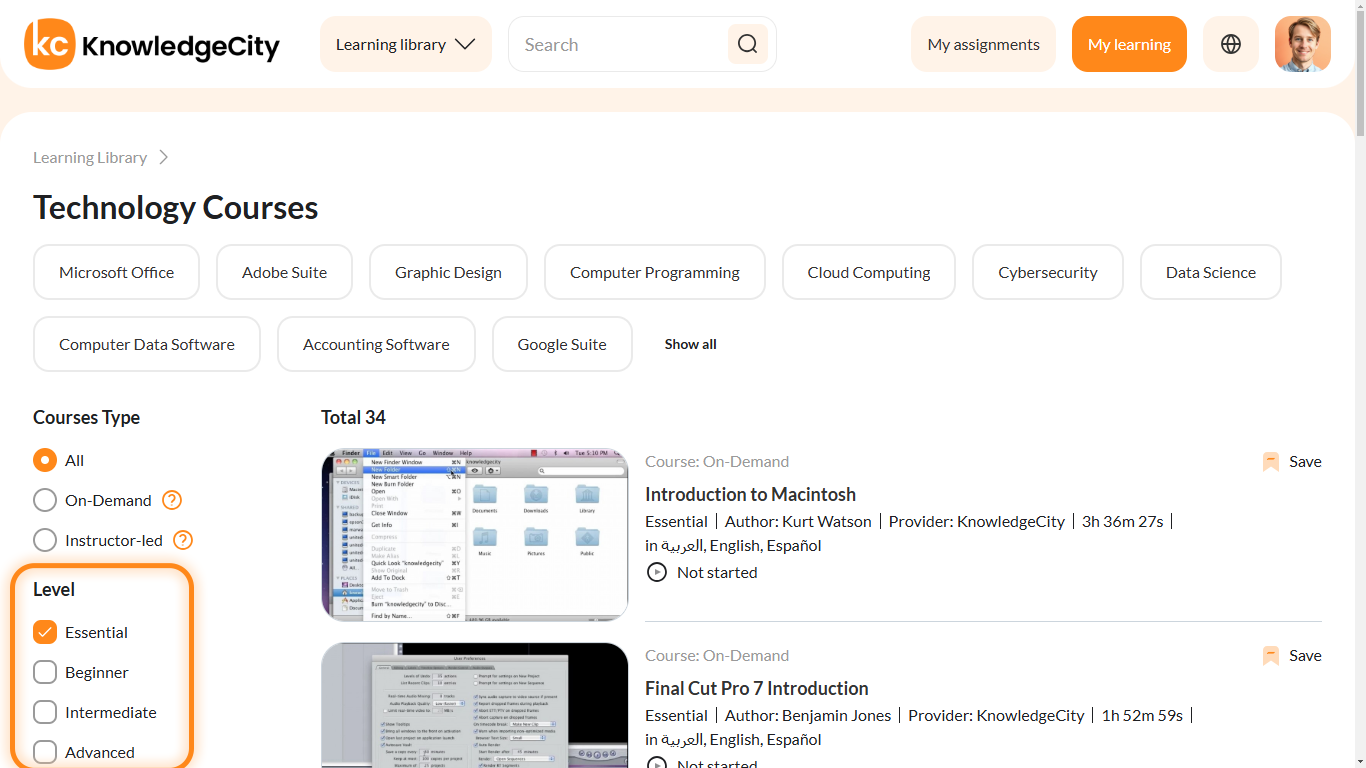The height and width of the screenshot is (768, 1366).
Task: Click the play icon beside Not started for Macintosh
Action: [657, 573]
